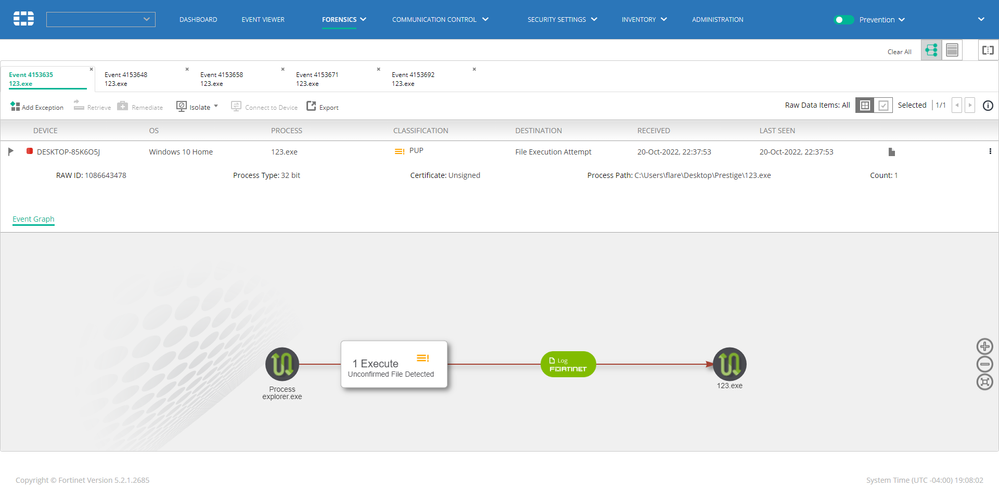The width and height of the screenshot is (999, 487).
Task: Sort by the RECEIVED column header
Action: (x=654, y=131)
